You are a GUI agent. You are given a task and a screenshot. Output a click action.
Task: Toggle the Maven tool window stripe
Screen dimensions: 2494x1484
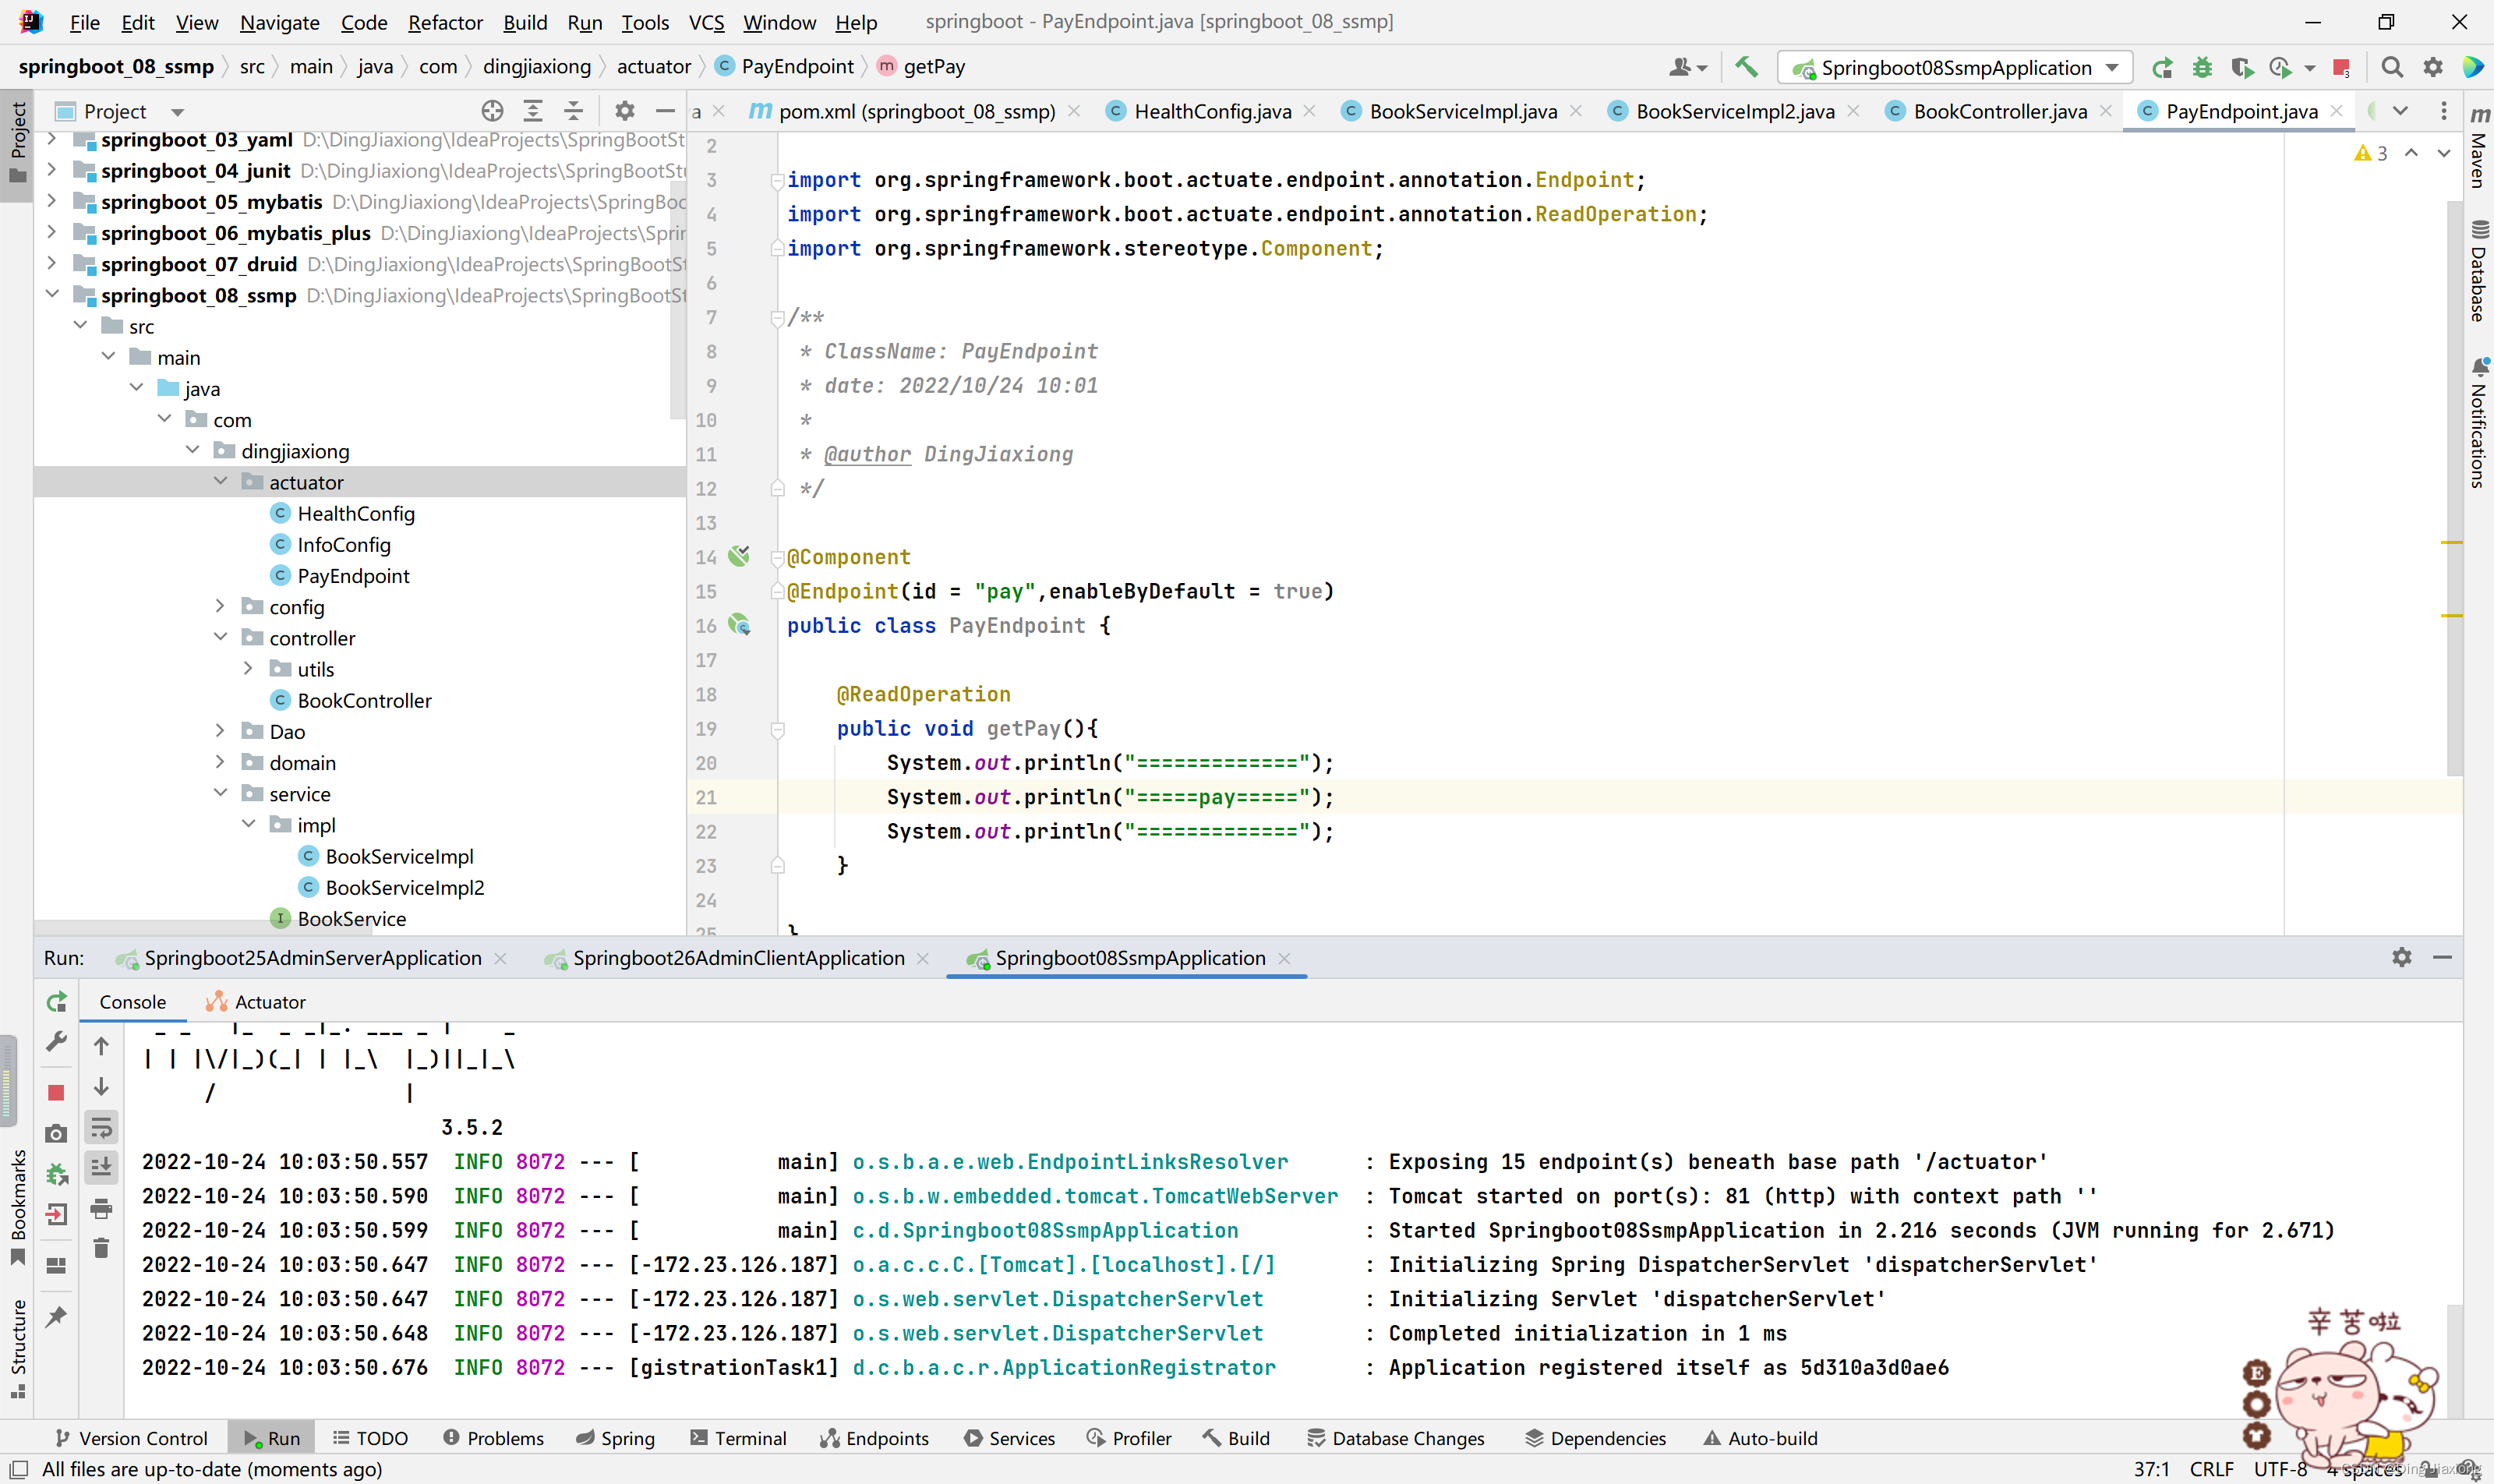tap(2479, 147)
